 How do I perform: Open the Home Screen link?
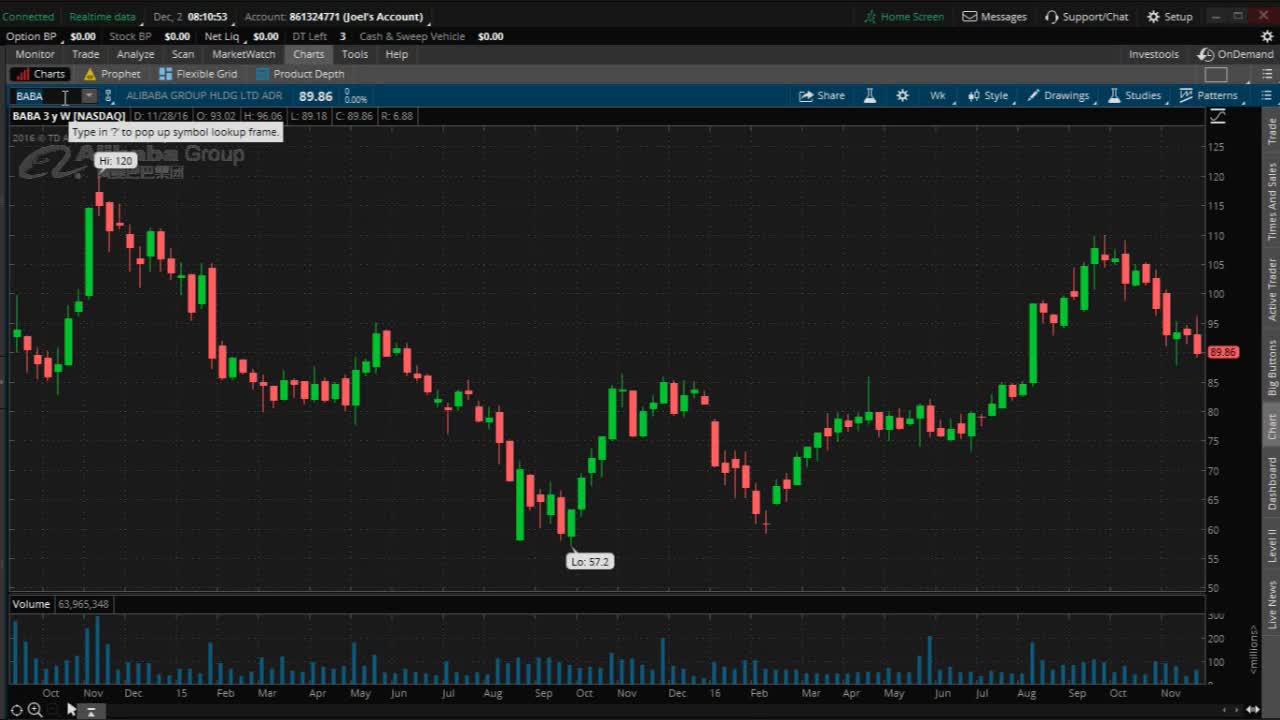pos(904,16)
